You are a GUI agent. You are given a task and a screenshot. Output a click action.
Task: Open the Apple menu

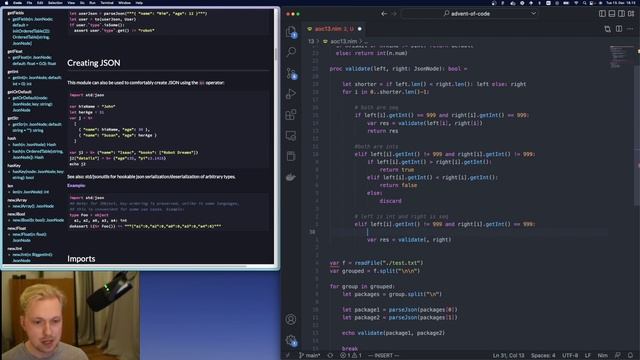(6, 2)
